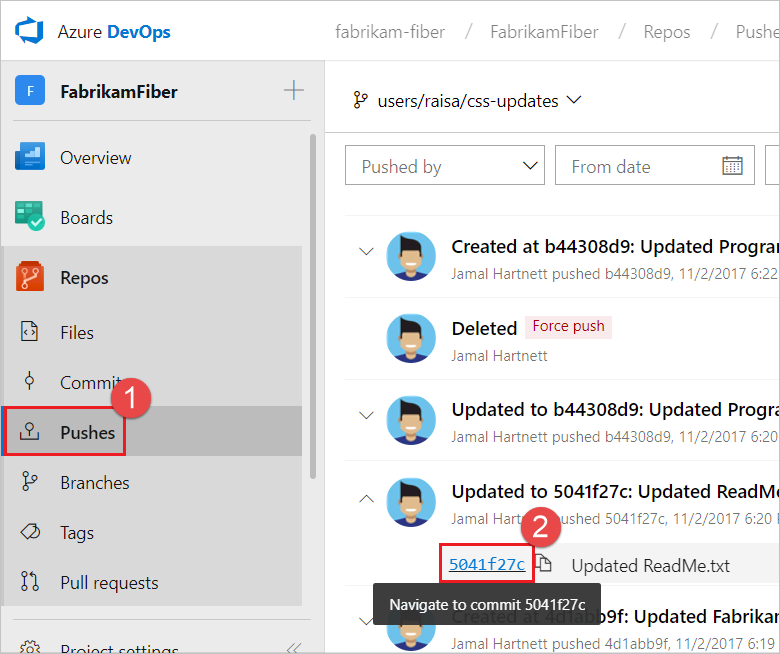The height and width of the screenshot is (654, 780).
Task: Open branch selector users/raisa/css-updates
Action: pos(467,100)
